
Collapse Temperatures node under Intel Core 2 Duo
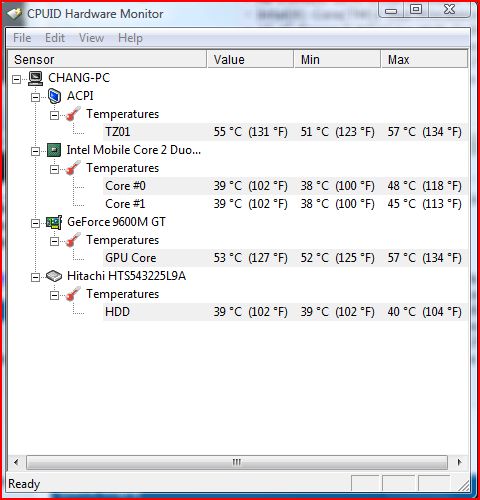pyautogui.click(x=54, y=169)
